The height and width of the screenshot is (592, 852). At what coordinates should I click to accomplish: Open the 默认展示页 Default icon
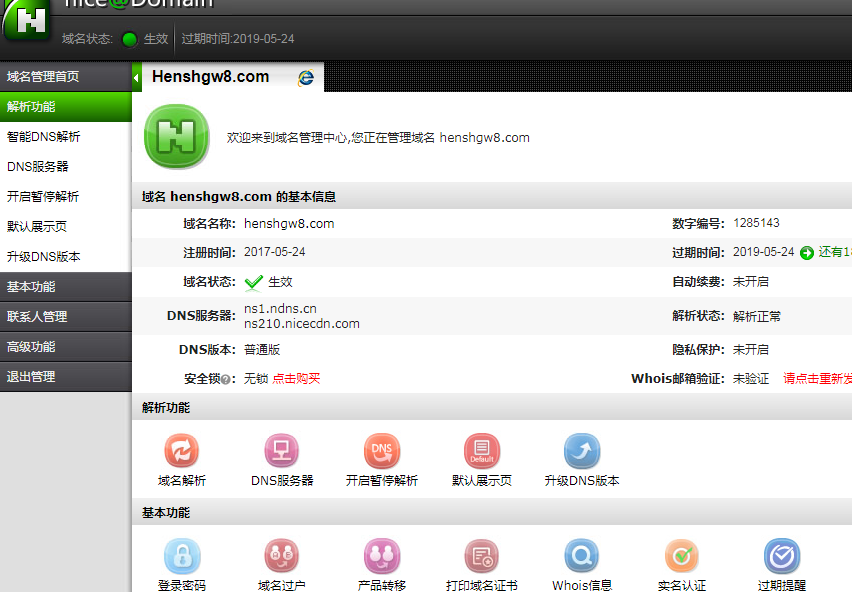[x=481, y=451]
